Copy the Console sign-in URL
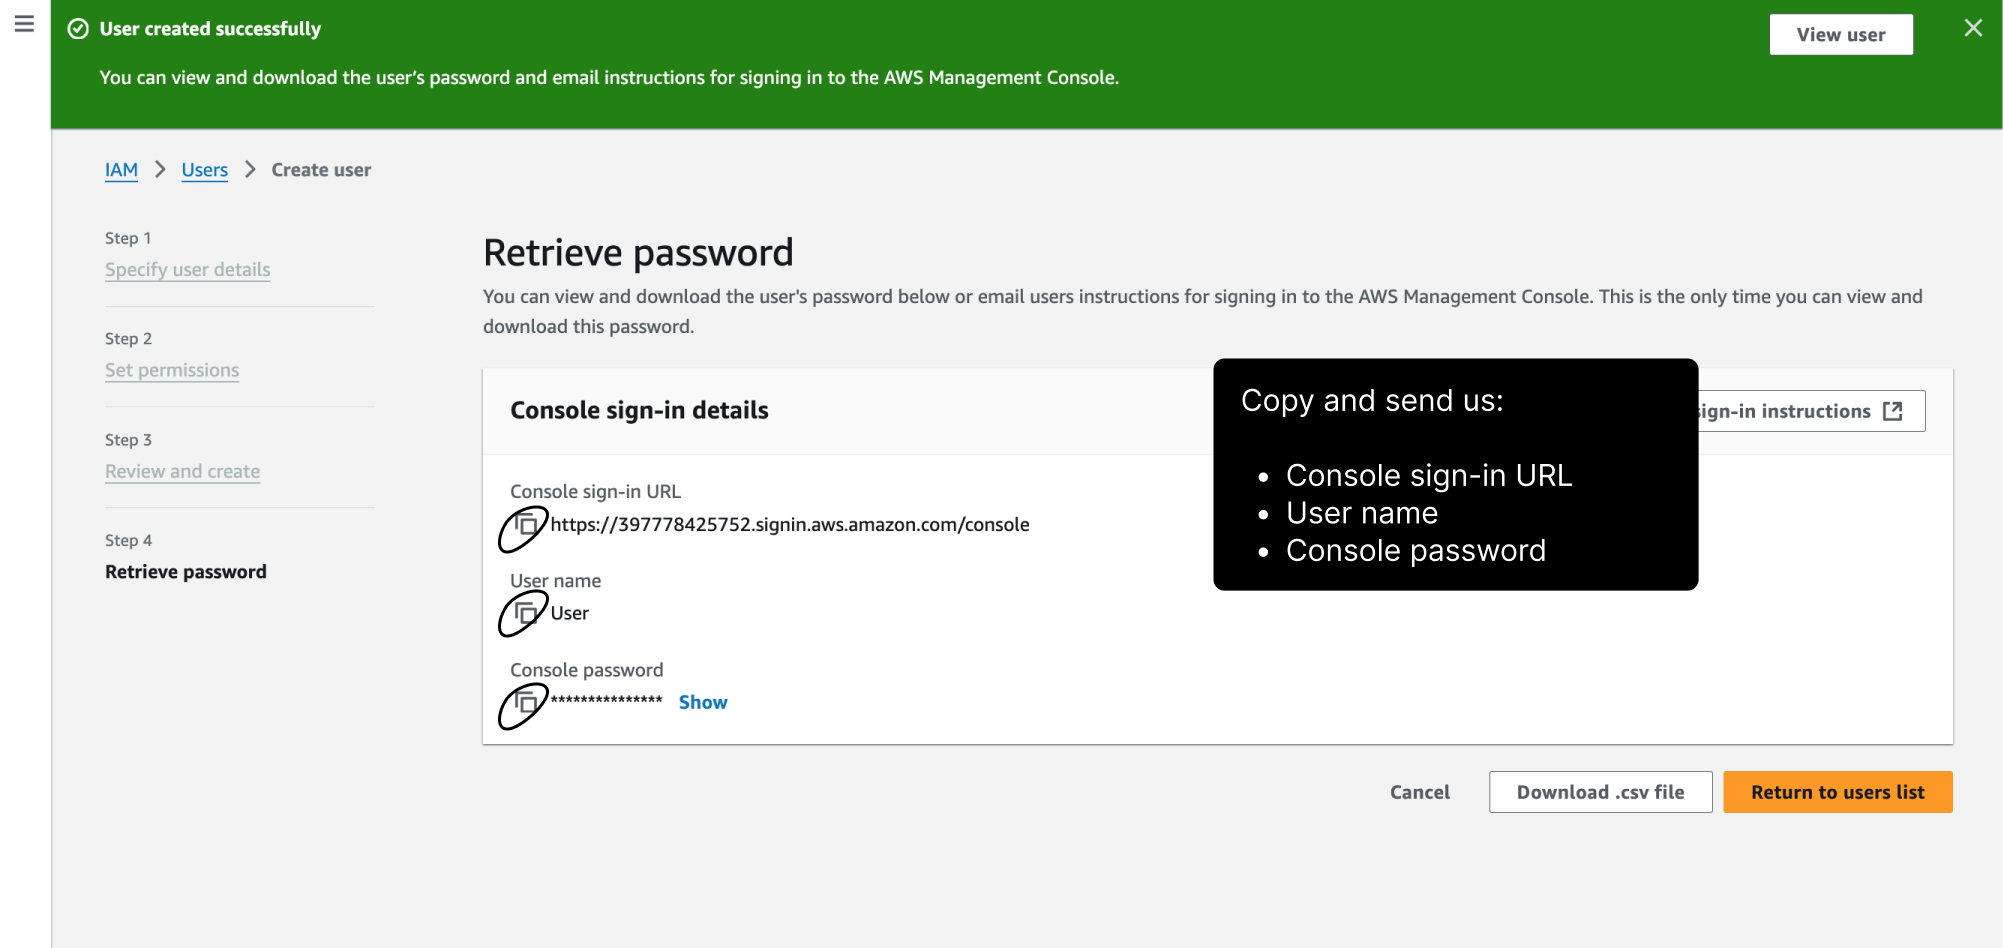Screen dimensions: 2003x948 [x=526, y=524]
